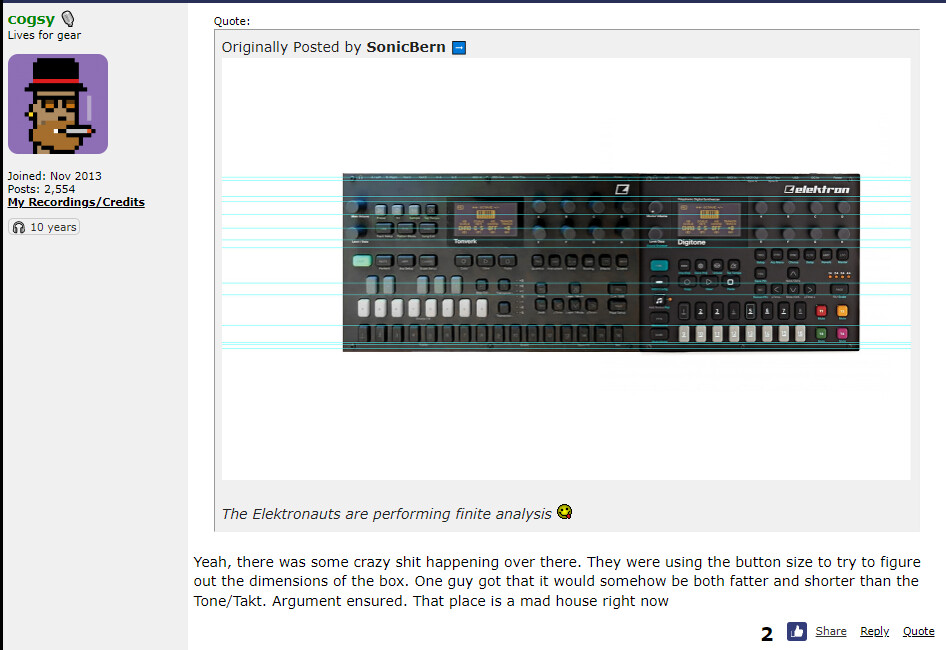Click the SonicBern username in quote
Viewport: 946px width, 650px height.
(406, 47)
